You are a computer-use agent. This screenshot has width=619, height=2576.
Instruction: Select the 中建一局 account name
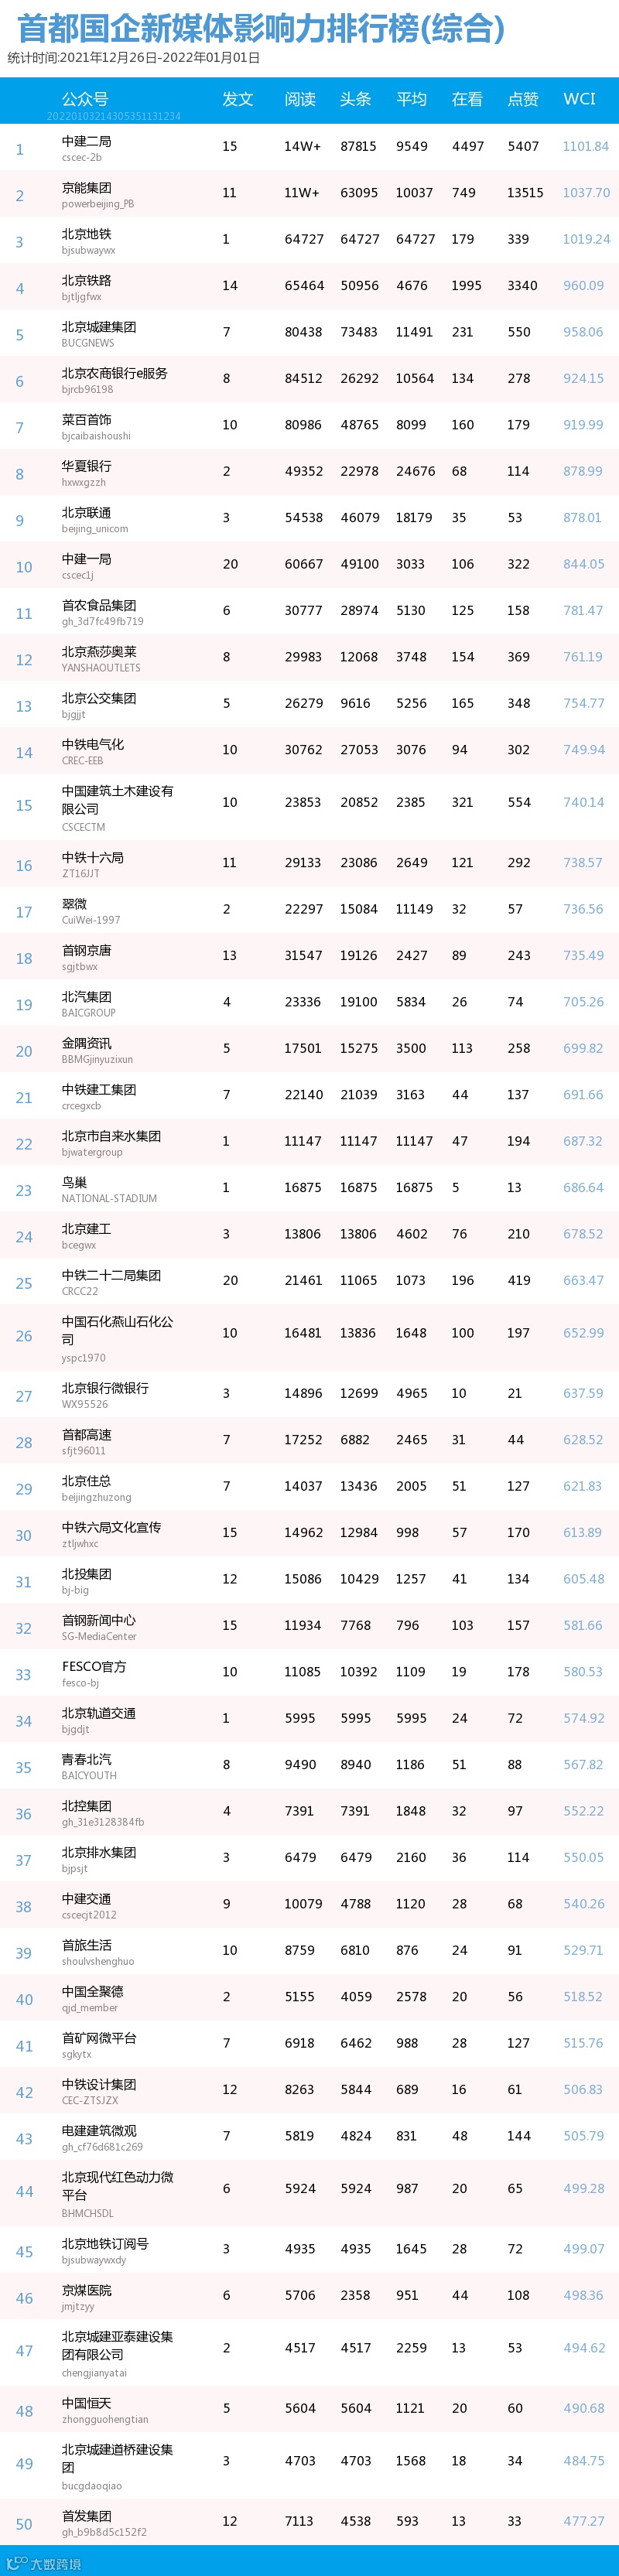coord(87,559)
